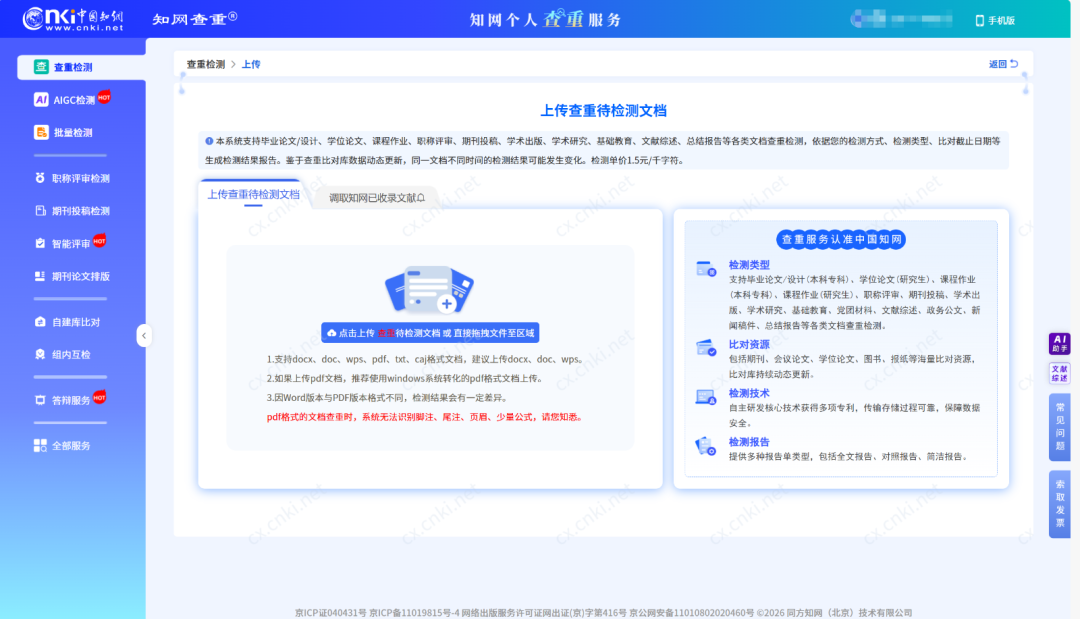
Task: Click the icon beside 组内互检
Action: point(40,354)
